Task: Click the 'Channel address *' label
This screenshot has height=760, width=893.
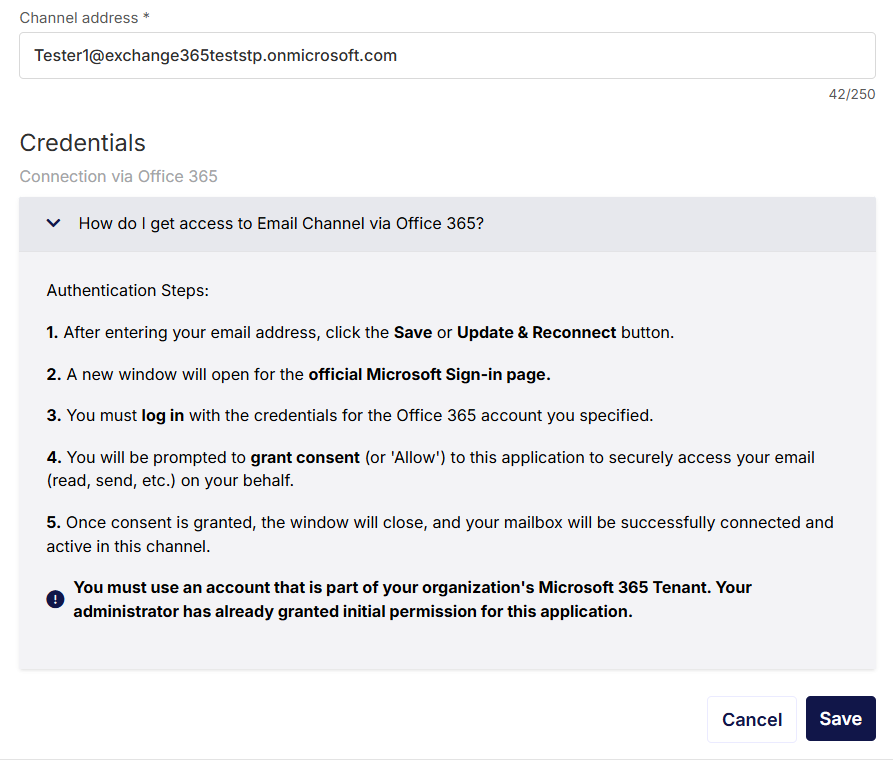Action: [x=84, y=18]
